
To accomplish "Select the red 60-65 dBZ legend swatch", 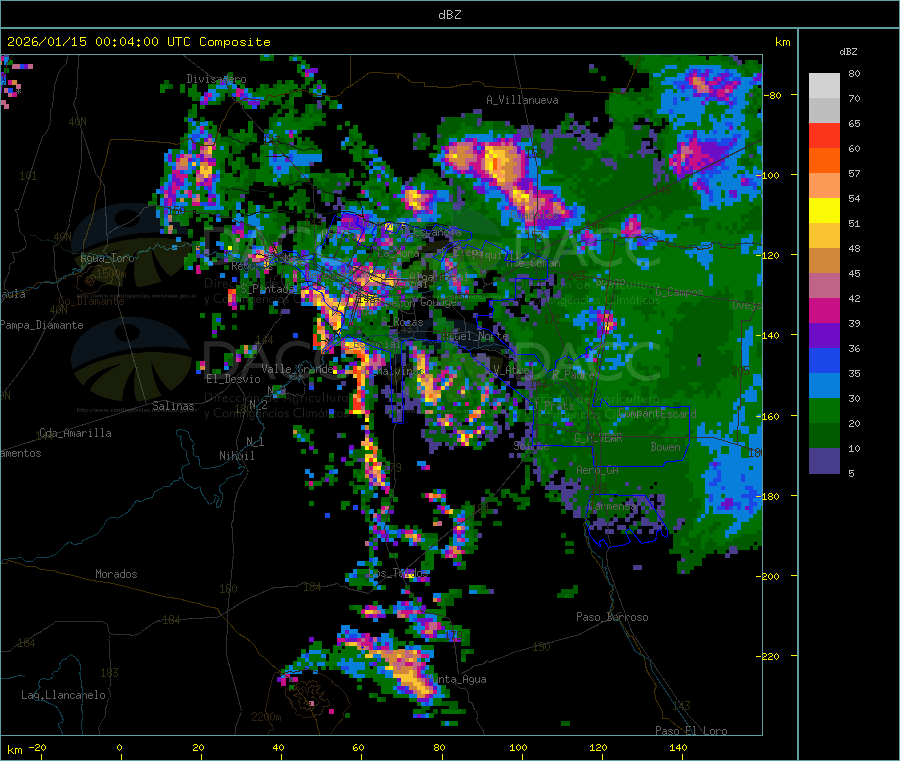I will coord(824,135).
